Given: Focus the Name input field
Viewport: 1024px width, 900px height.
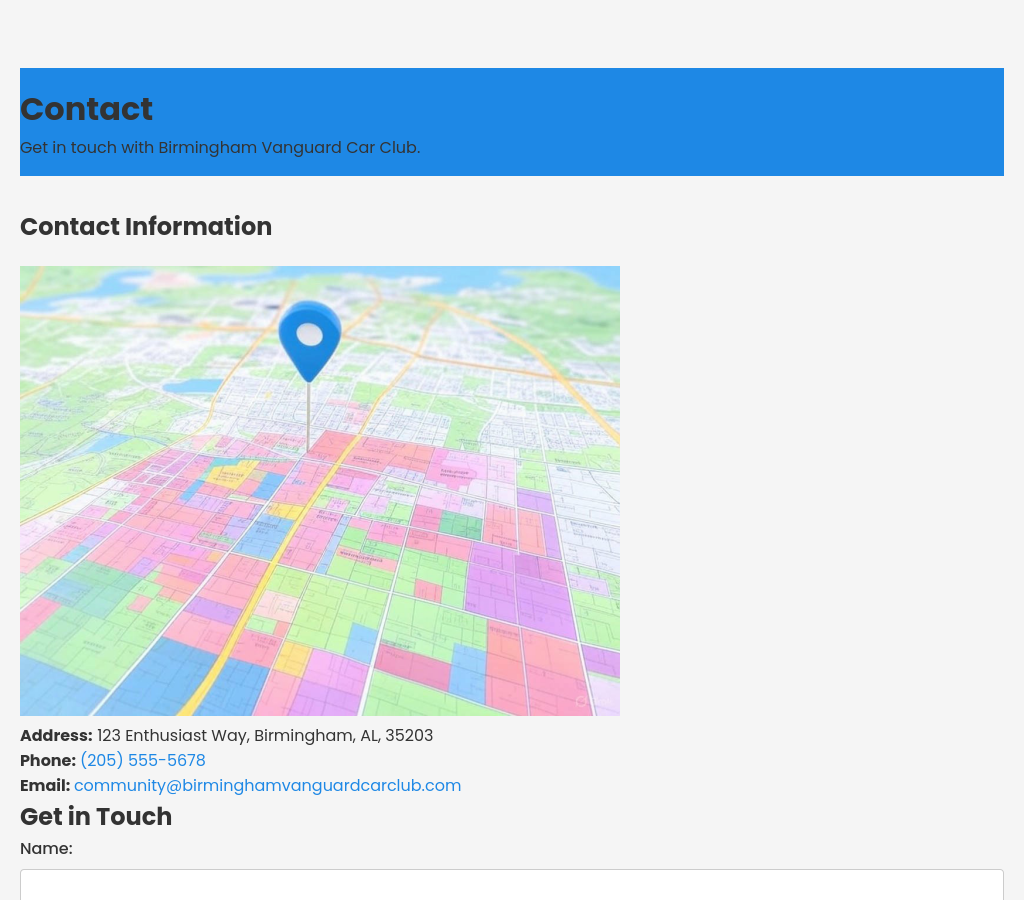Looking at the screenshot, I should 511,885.
